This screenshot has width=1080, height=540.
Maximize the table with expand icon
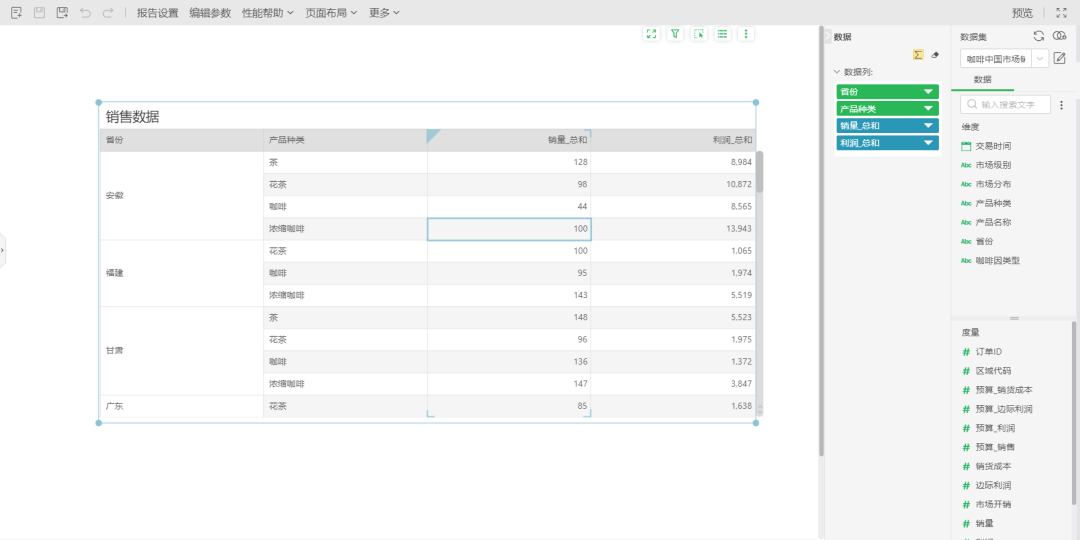point(652,34)
